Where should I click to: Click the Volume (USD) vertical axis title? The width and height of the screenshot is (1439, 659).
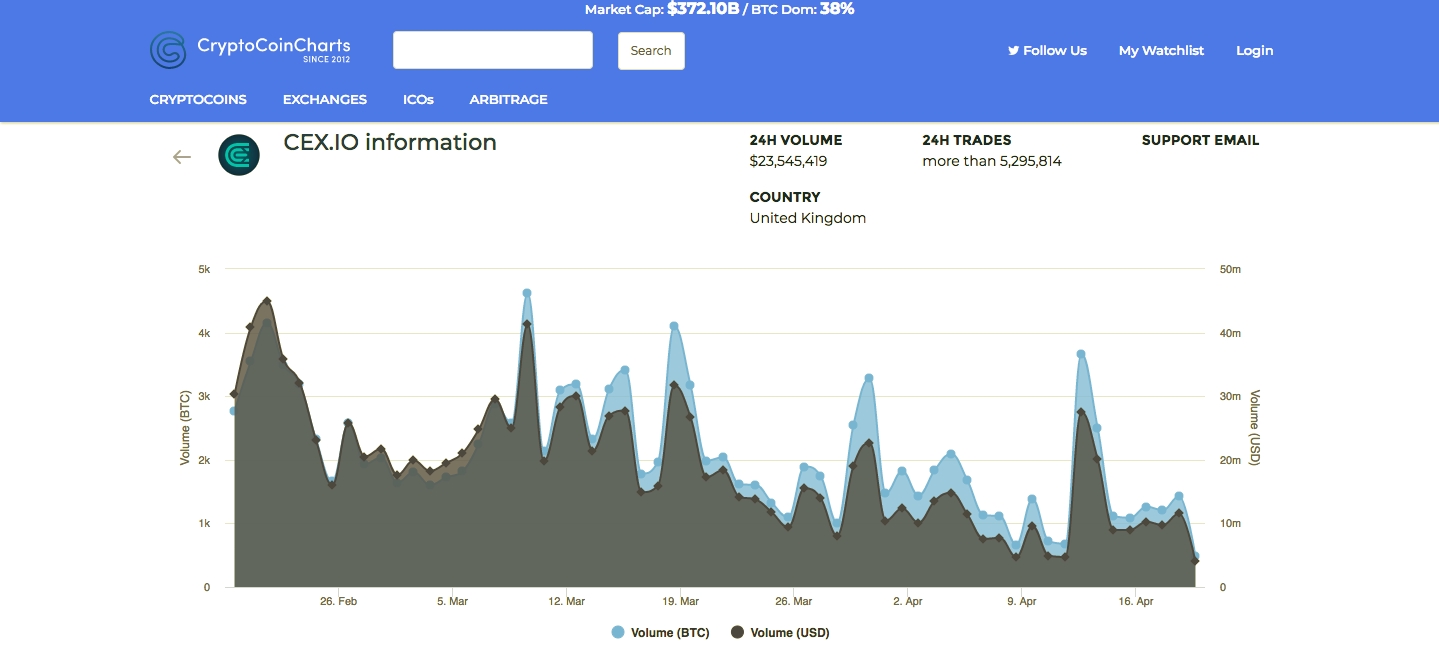pyautogui.click(x=1255, y=428)
